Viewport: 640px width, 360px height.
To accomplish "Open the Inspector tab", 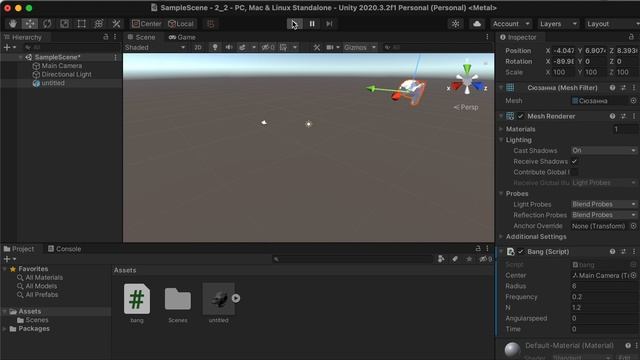I will click(518, 37).
